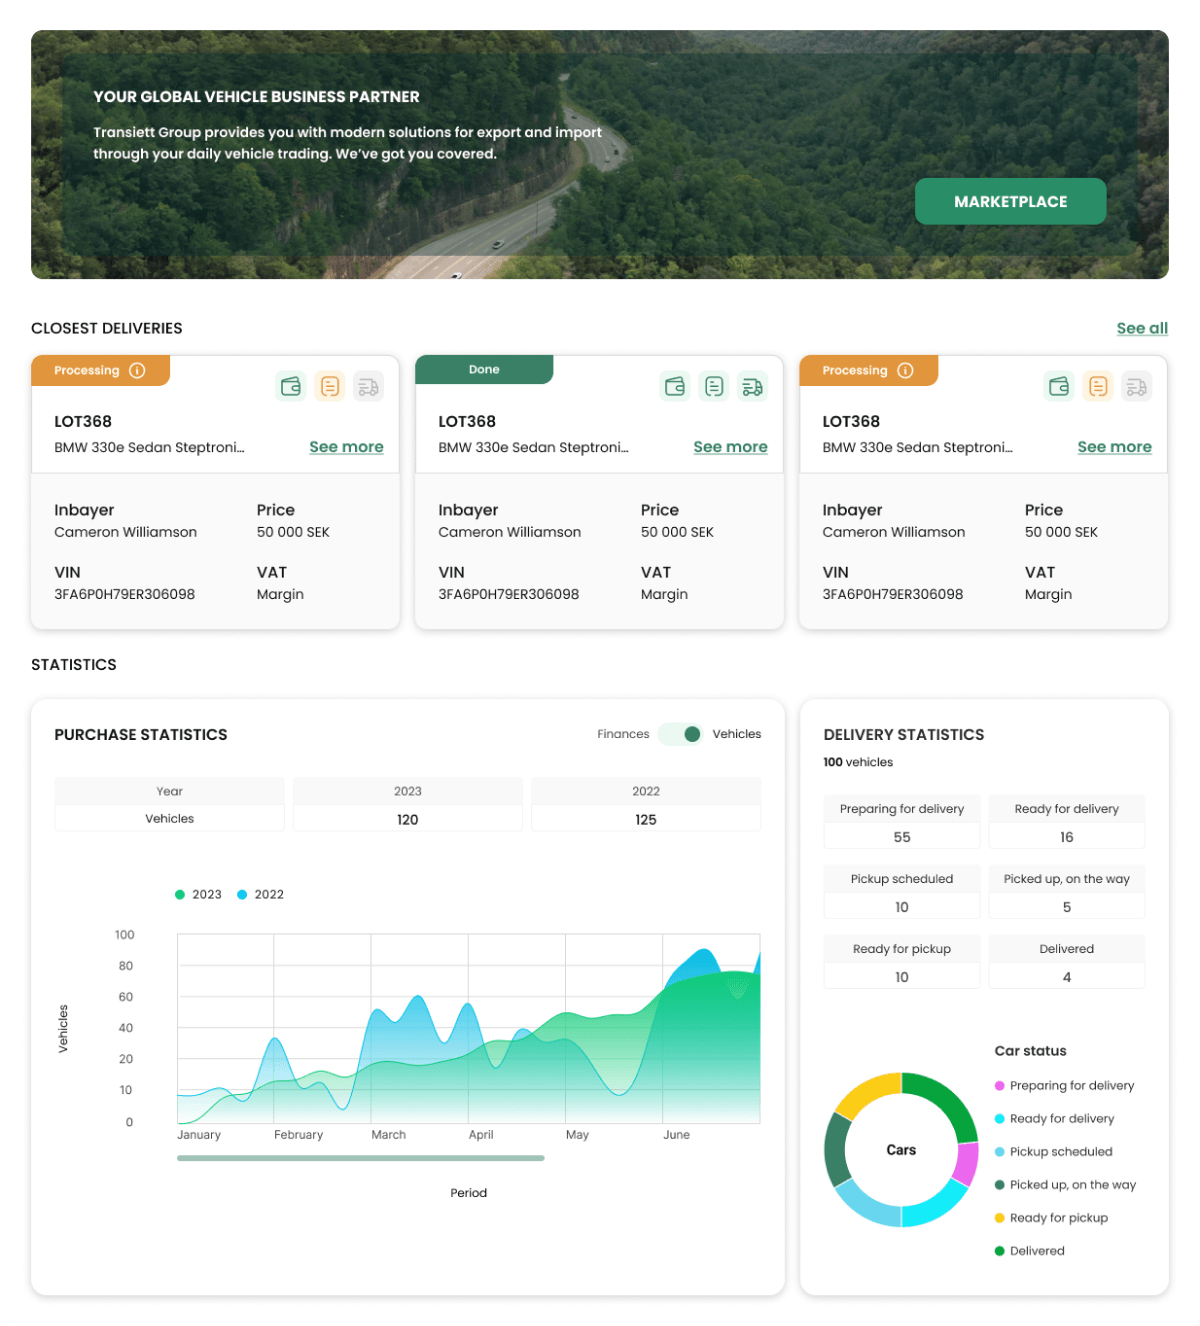Click the orange document icon on the third delivery card

pyautogui.click(x=1098, y=386)
